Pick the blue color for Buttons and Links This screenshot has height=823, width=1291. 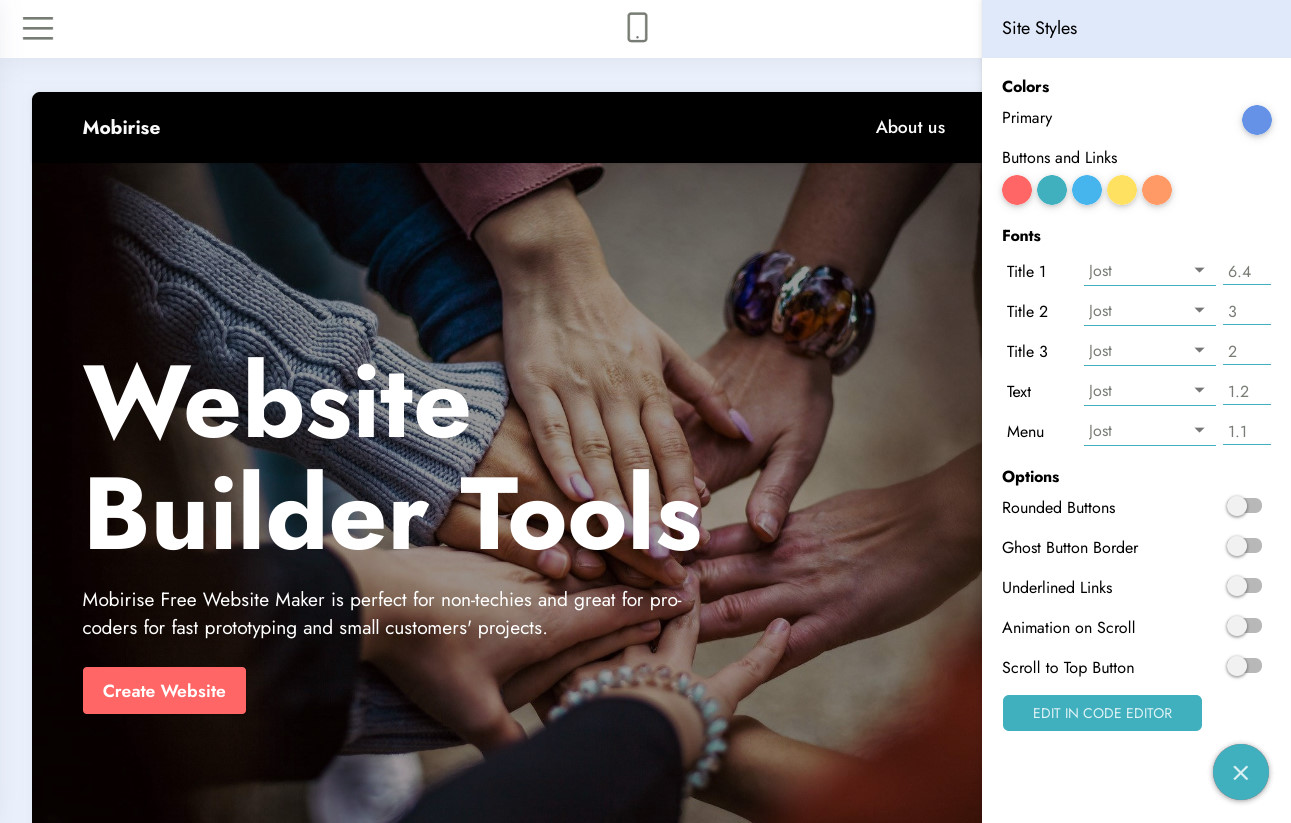coord(1086,190)
